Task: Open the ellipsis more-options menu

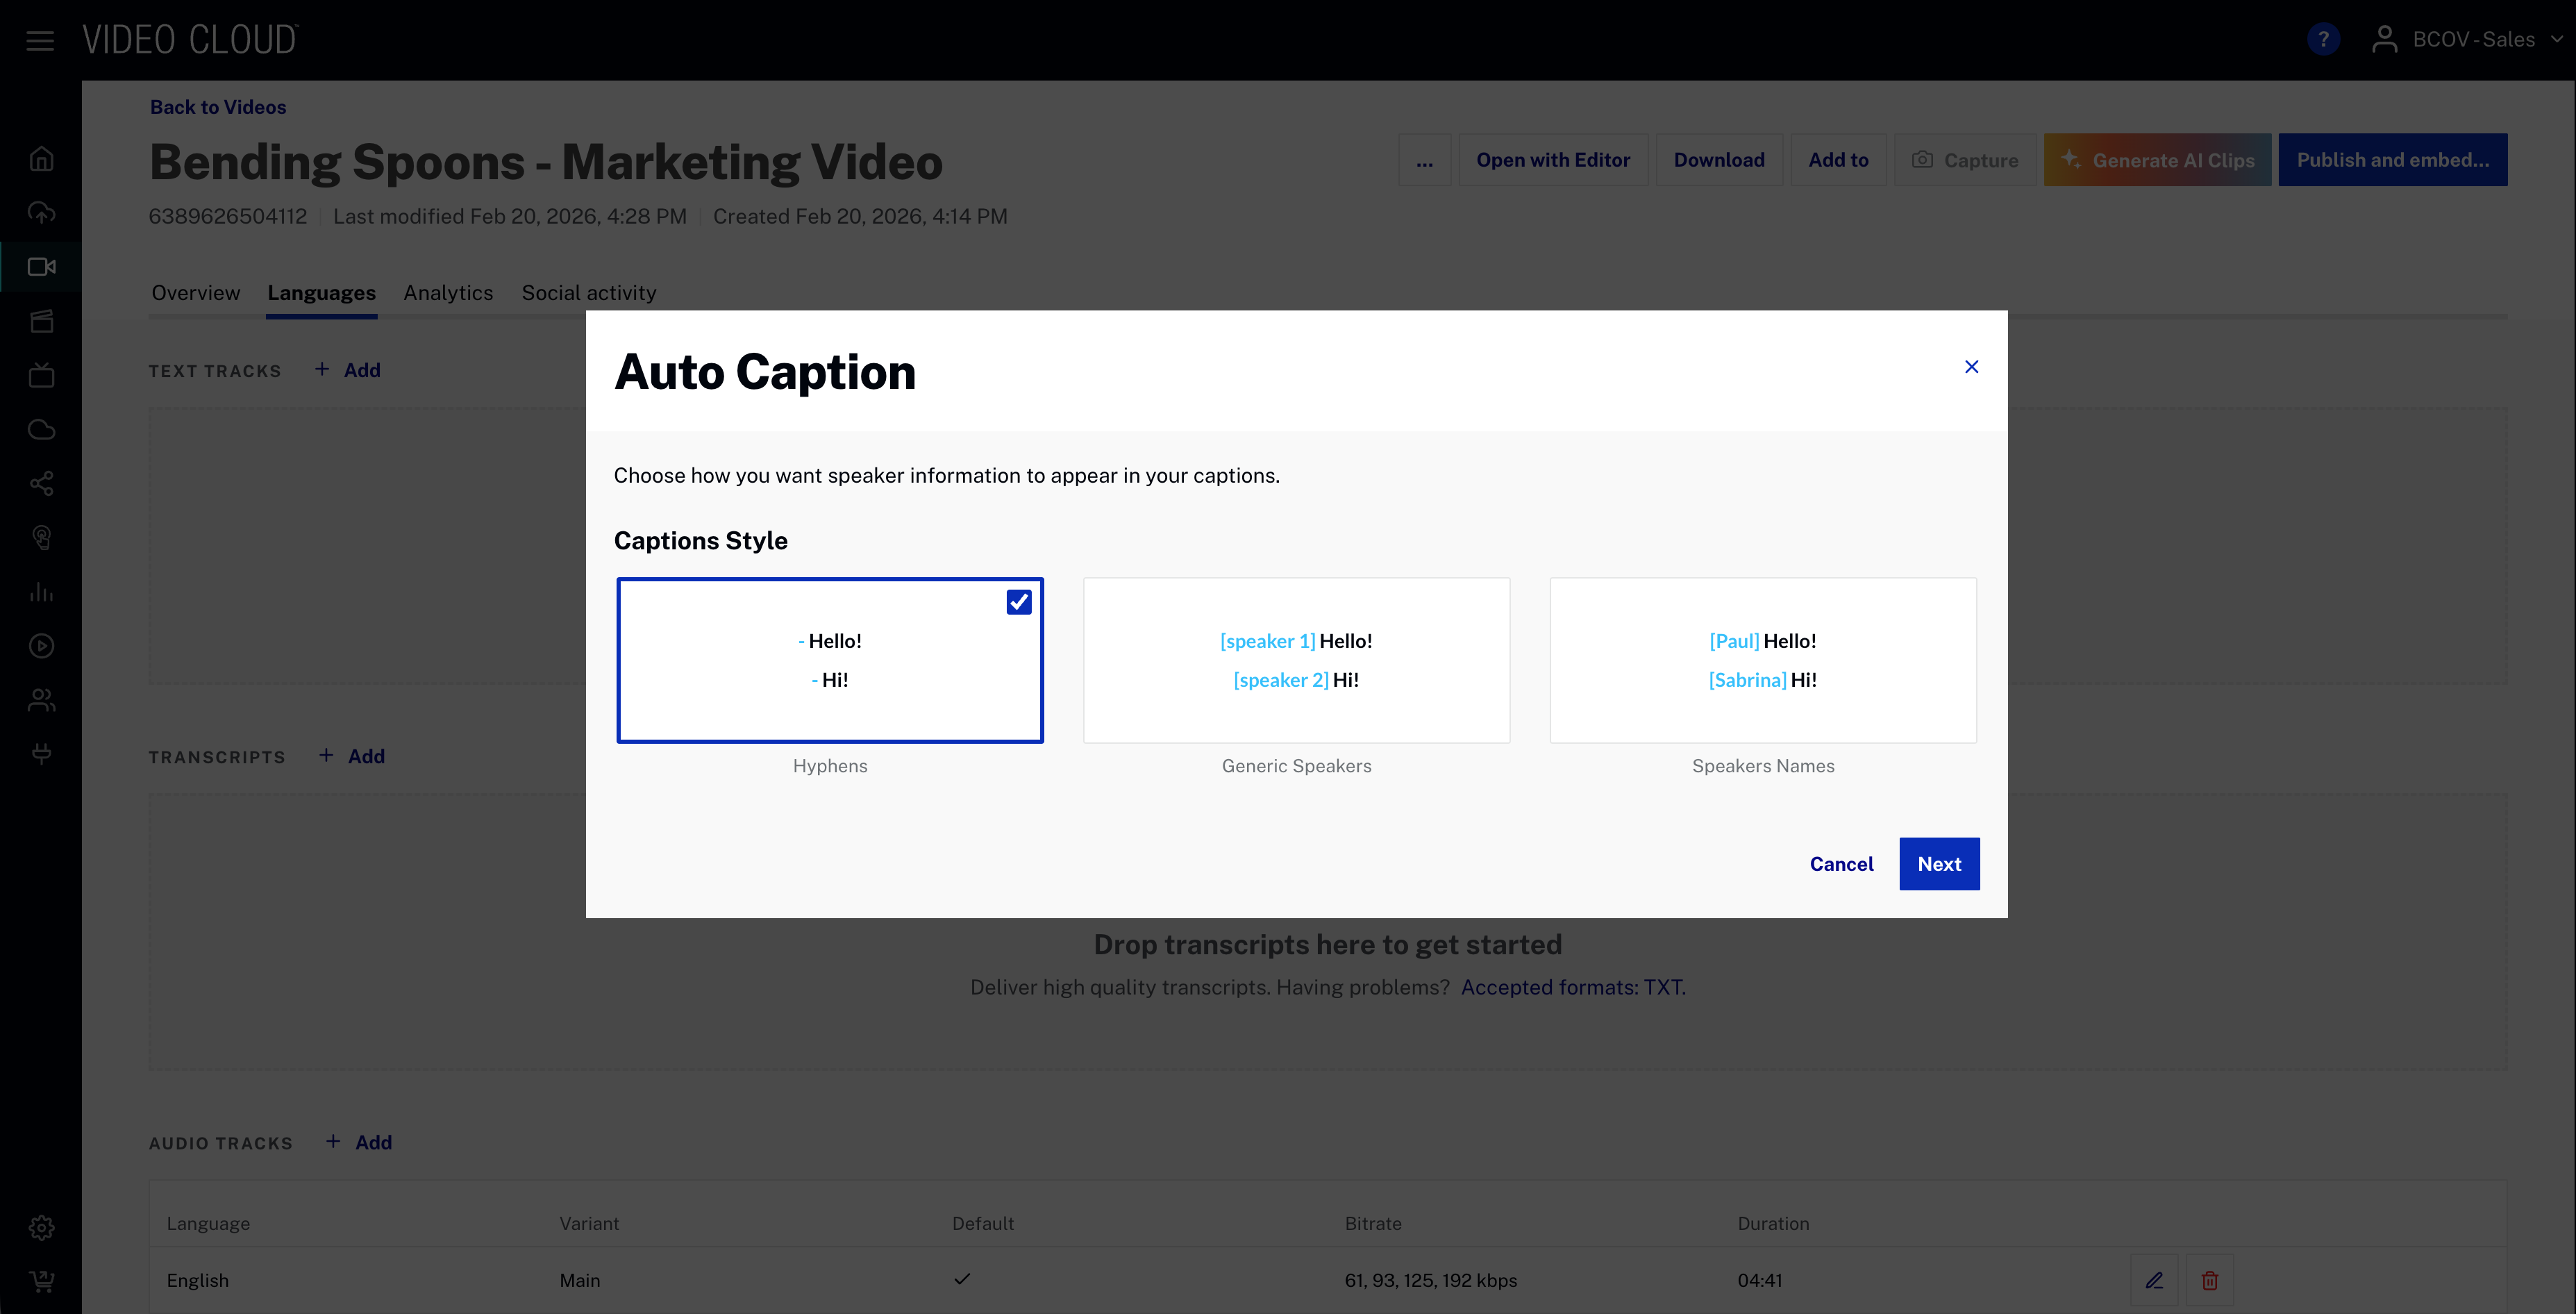Action: (x=1425, y=159)
